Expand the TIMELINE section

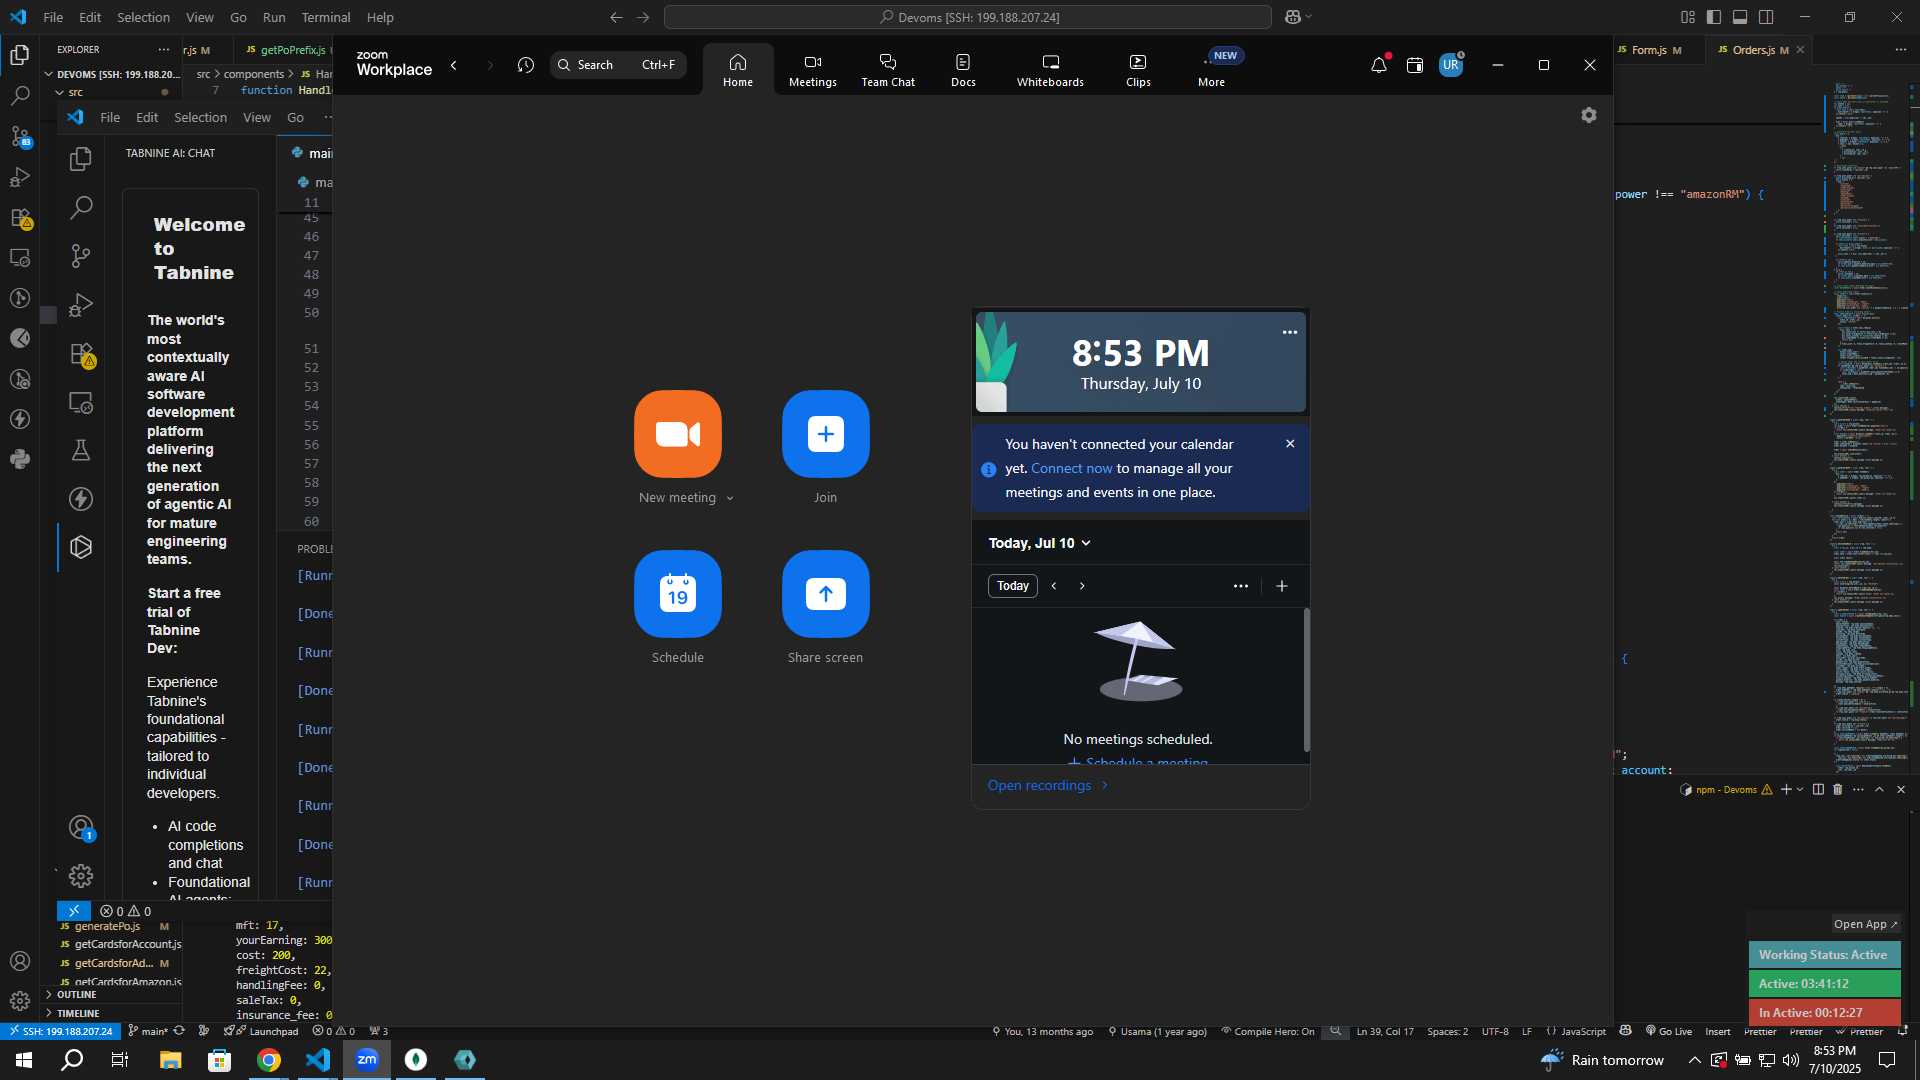tap(78, 1013)
